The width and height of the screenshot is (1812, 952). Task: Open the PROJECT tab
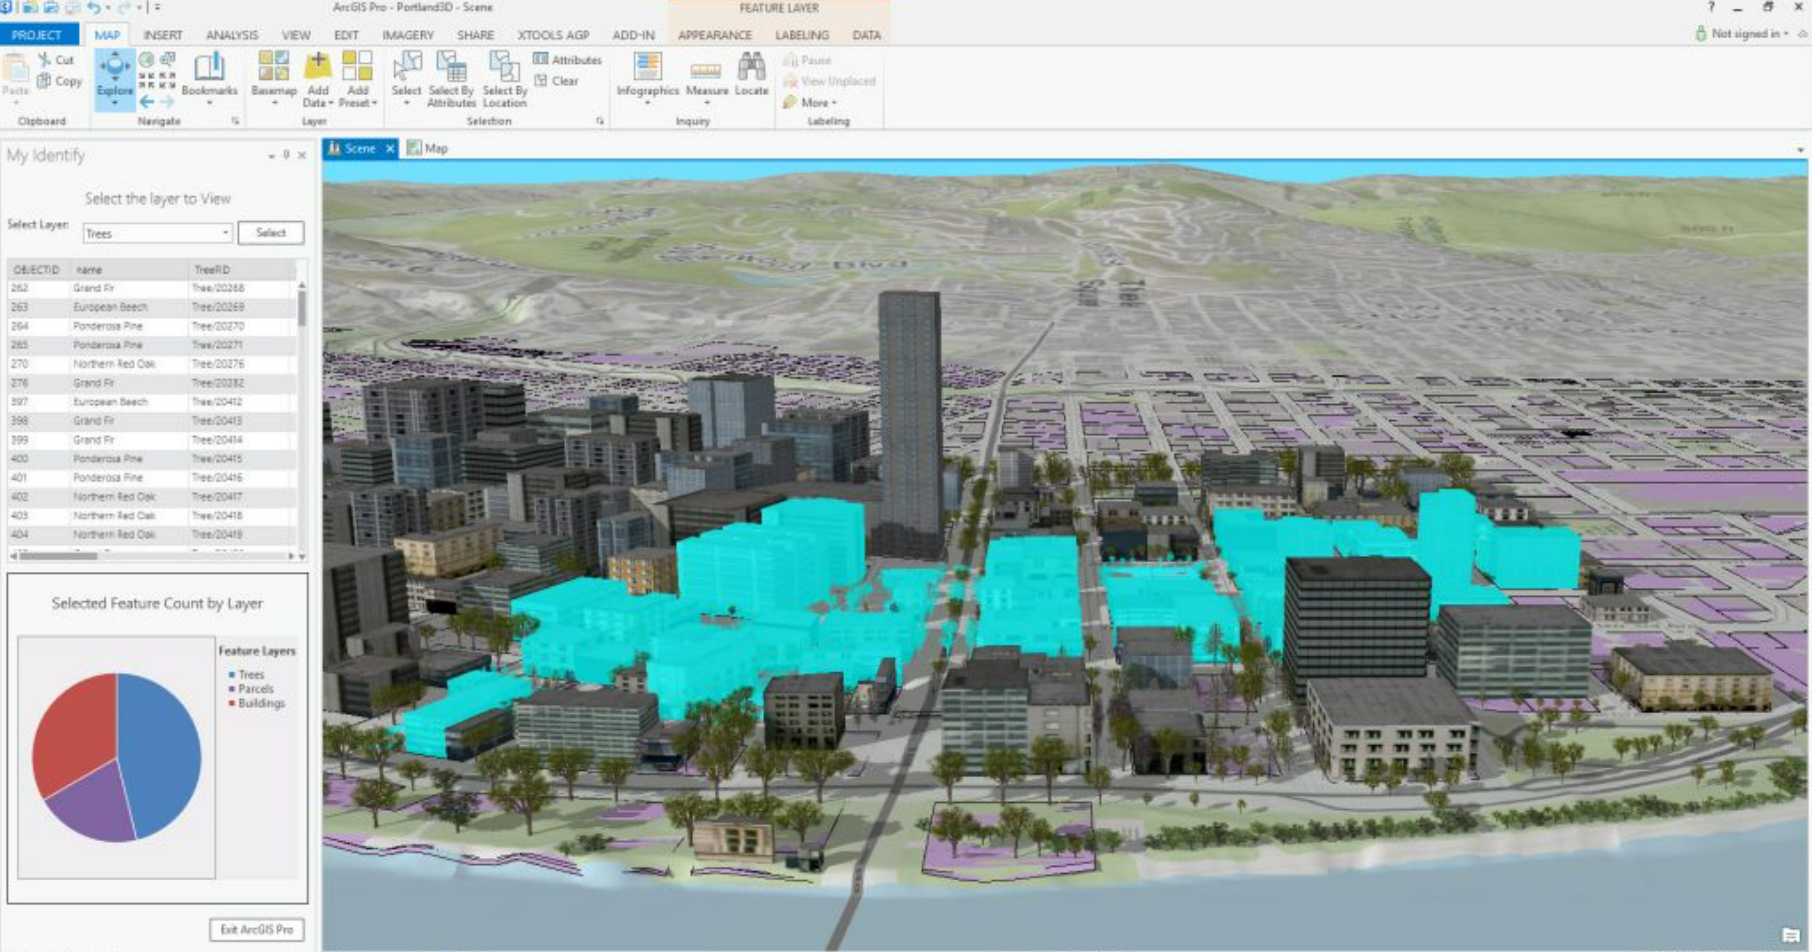tap(38, 35)
